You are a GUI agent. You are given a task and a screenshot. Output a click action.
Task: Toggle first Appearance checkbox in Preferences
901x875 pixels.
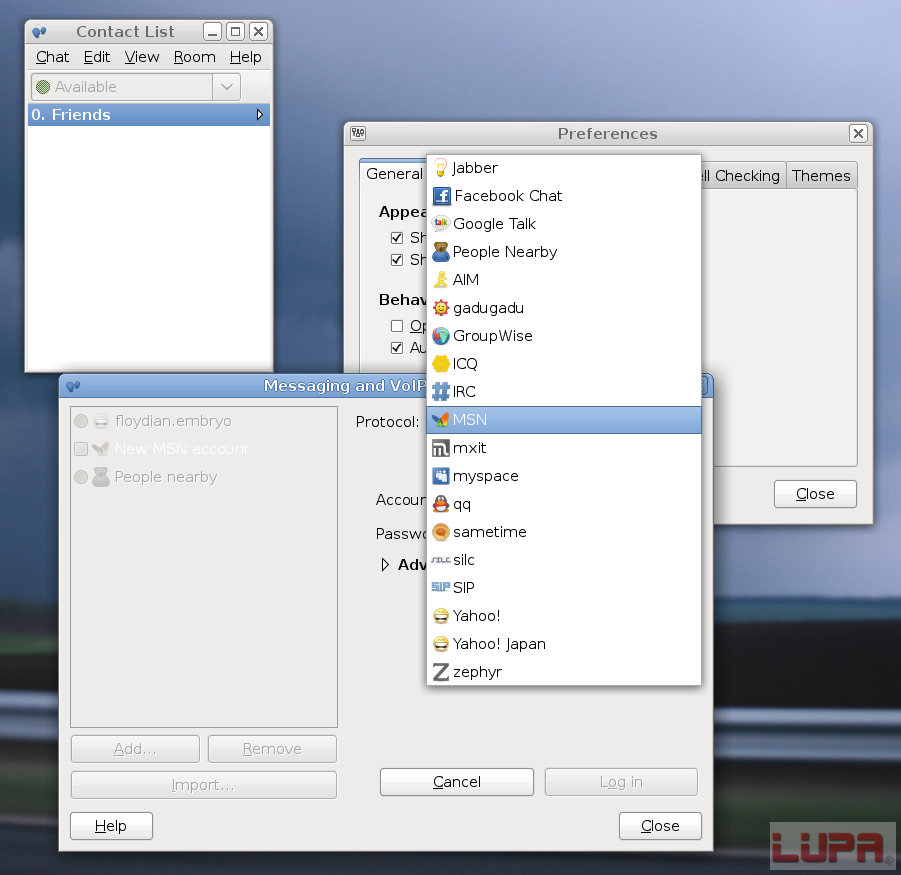tap(396, 237)
